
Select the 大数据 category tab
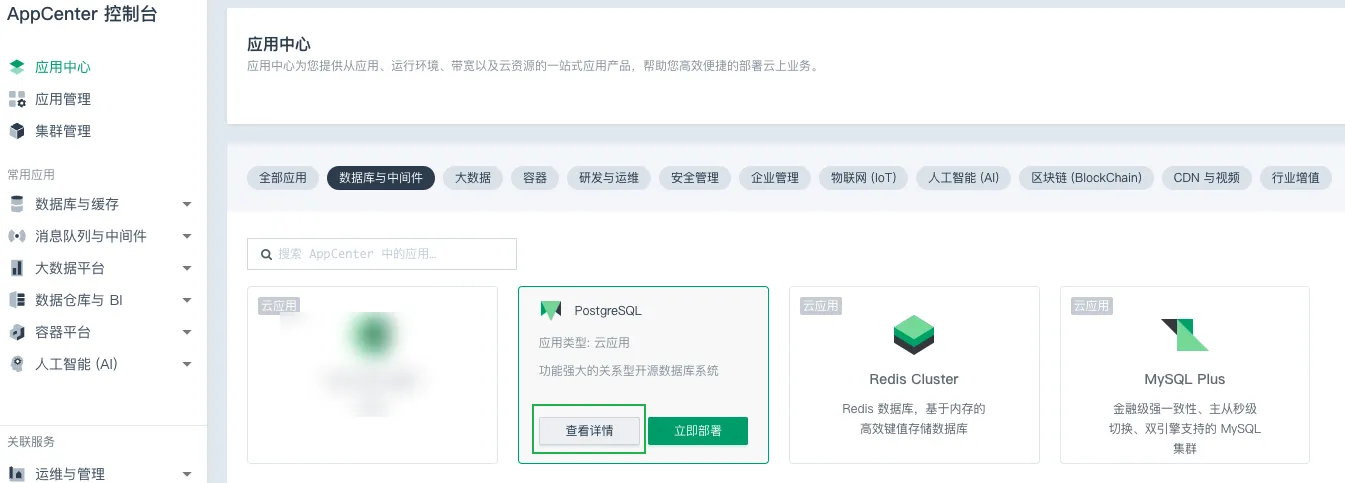tap(473, 178)
